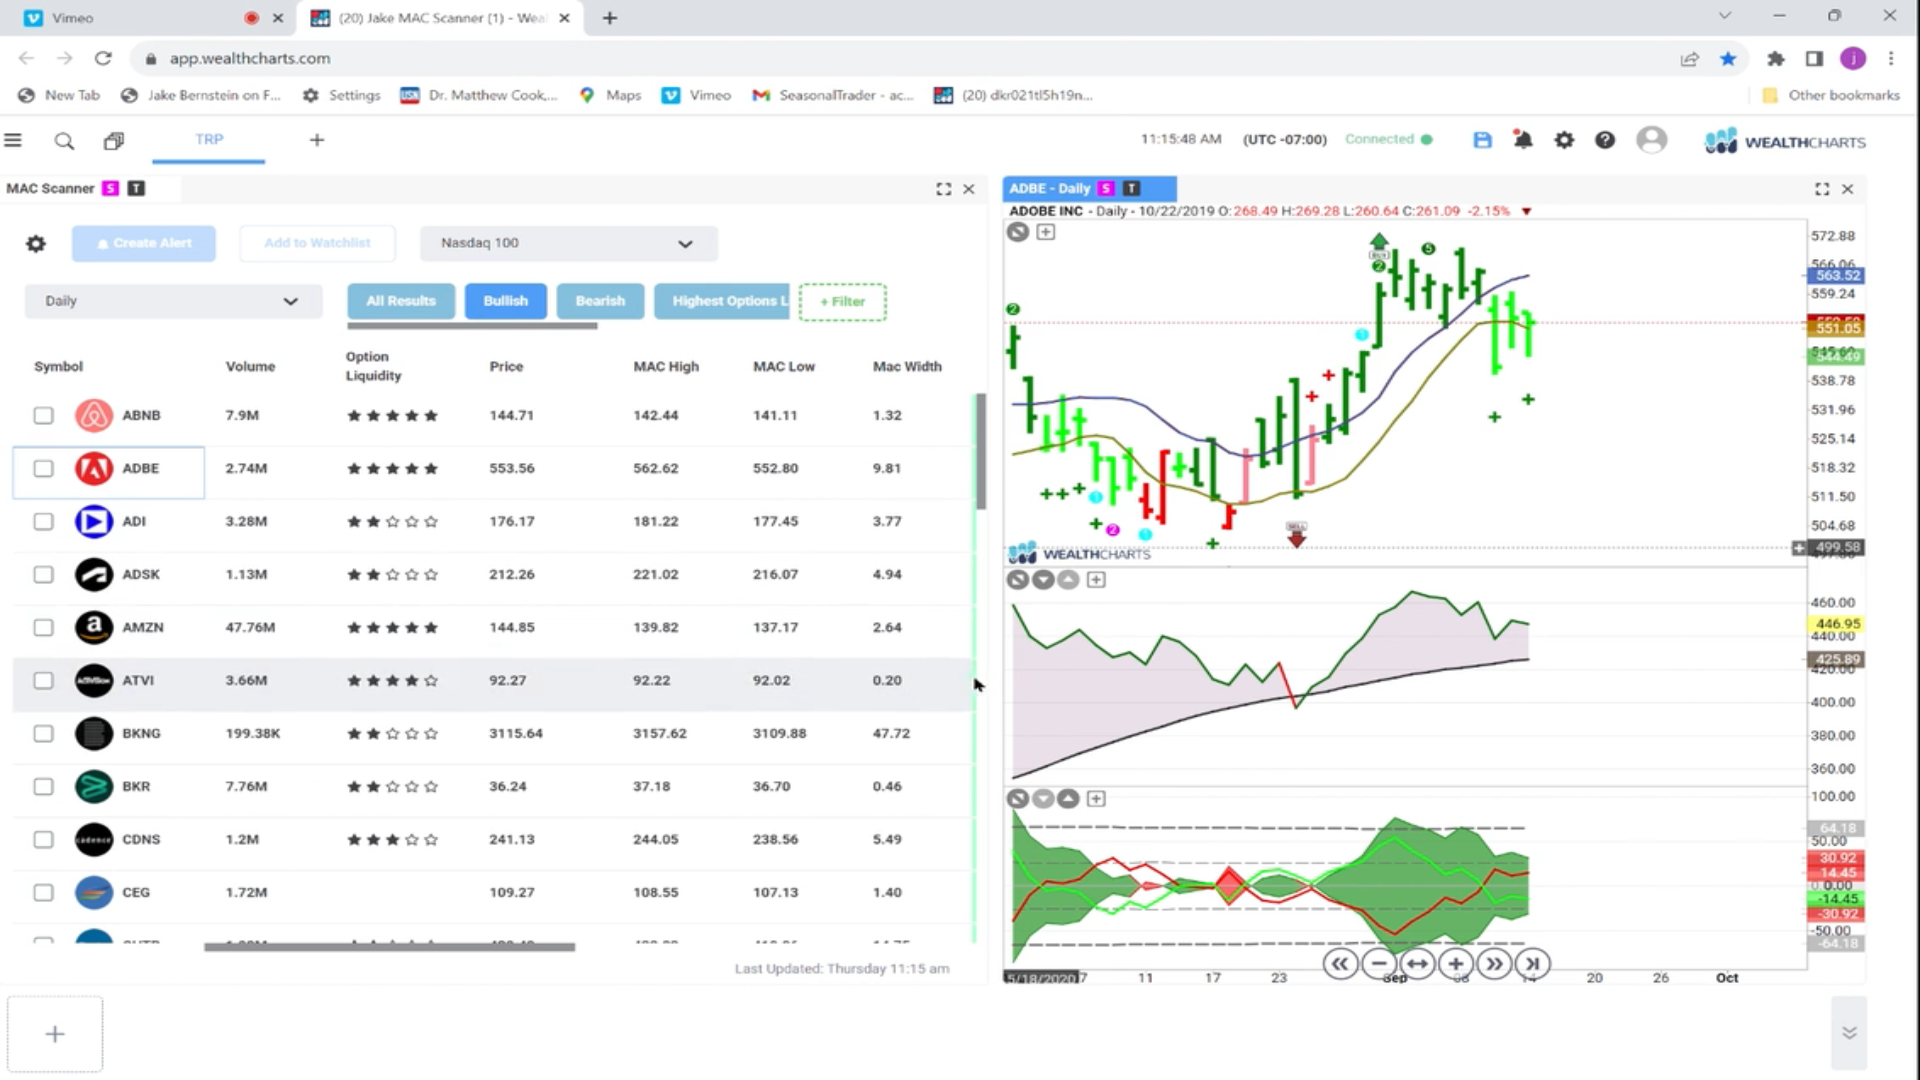Show the All Results filter tab
1920x1080 pixels.
coord(401,301)
